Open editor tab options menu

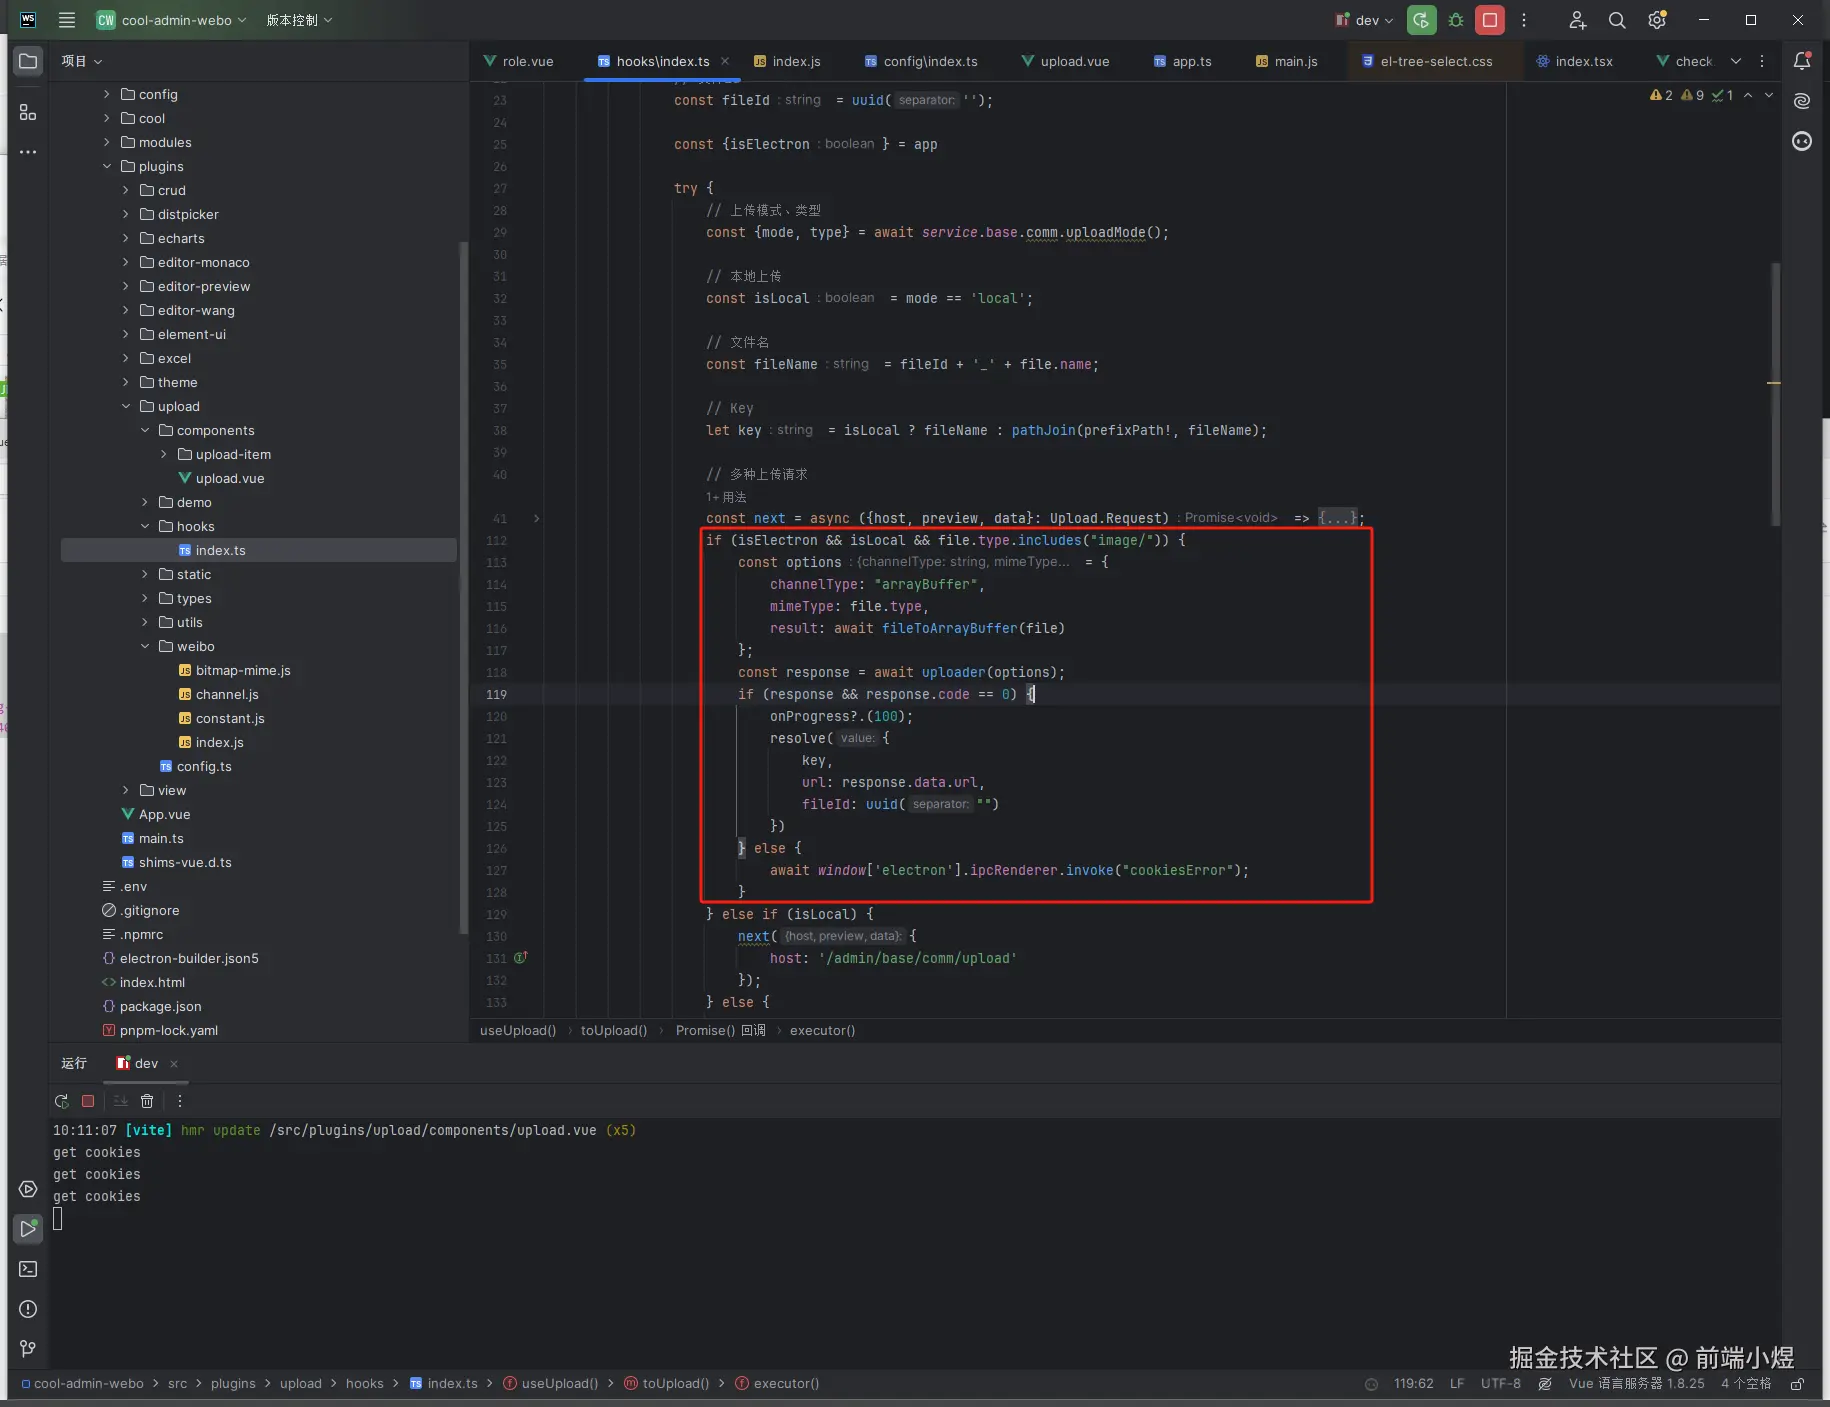click(1762, 61)
